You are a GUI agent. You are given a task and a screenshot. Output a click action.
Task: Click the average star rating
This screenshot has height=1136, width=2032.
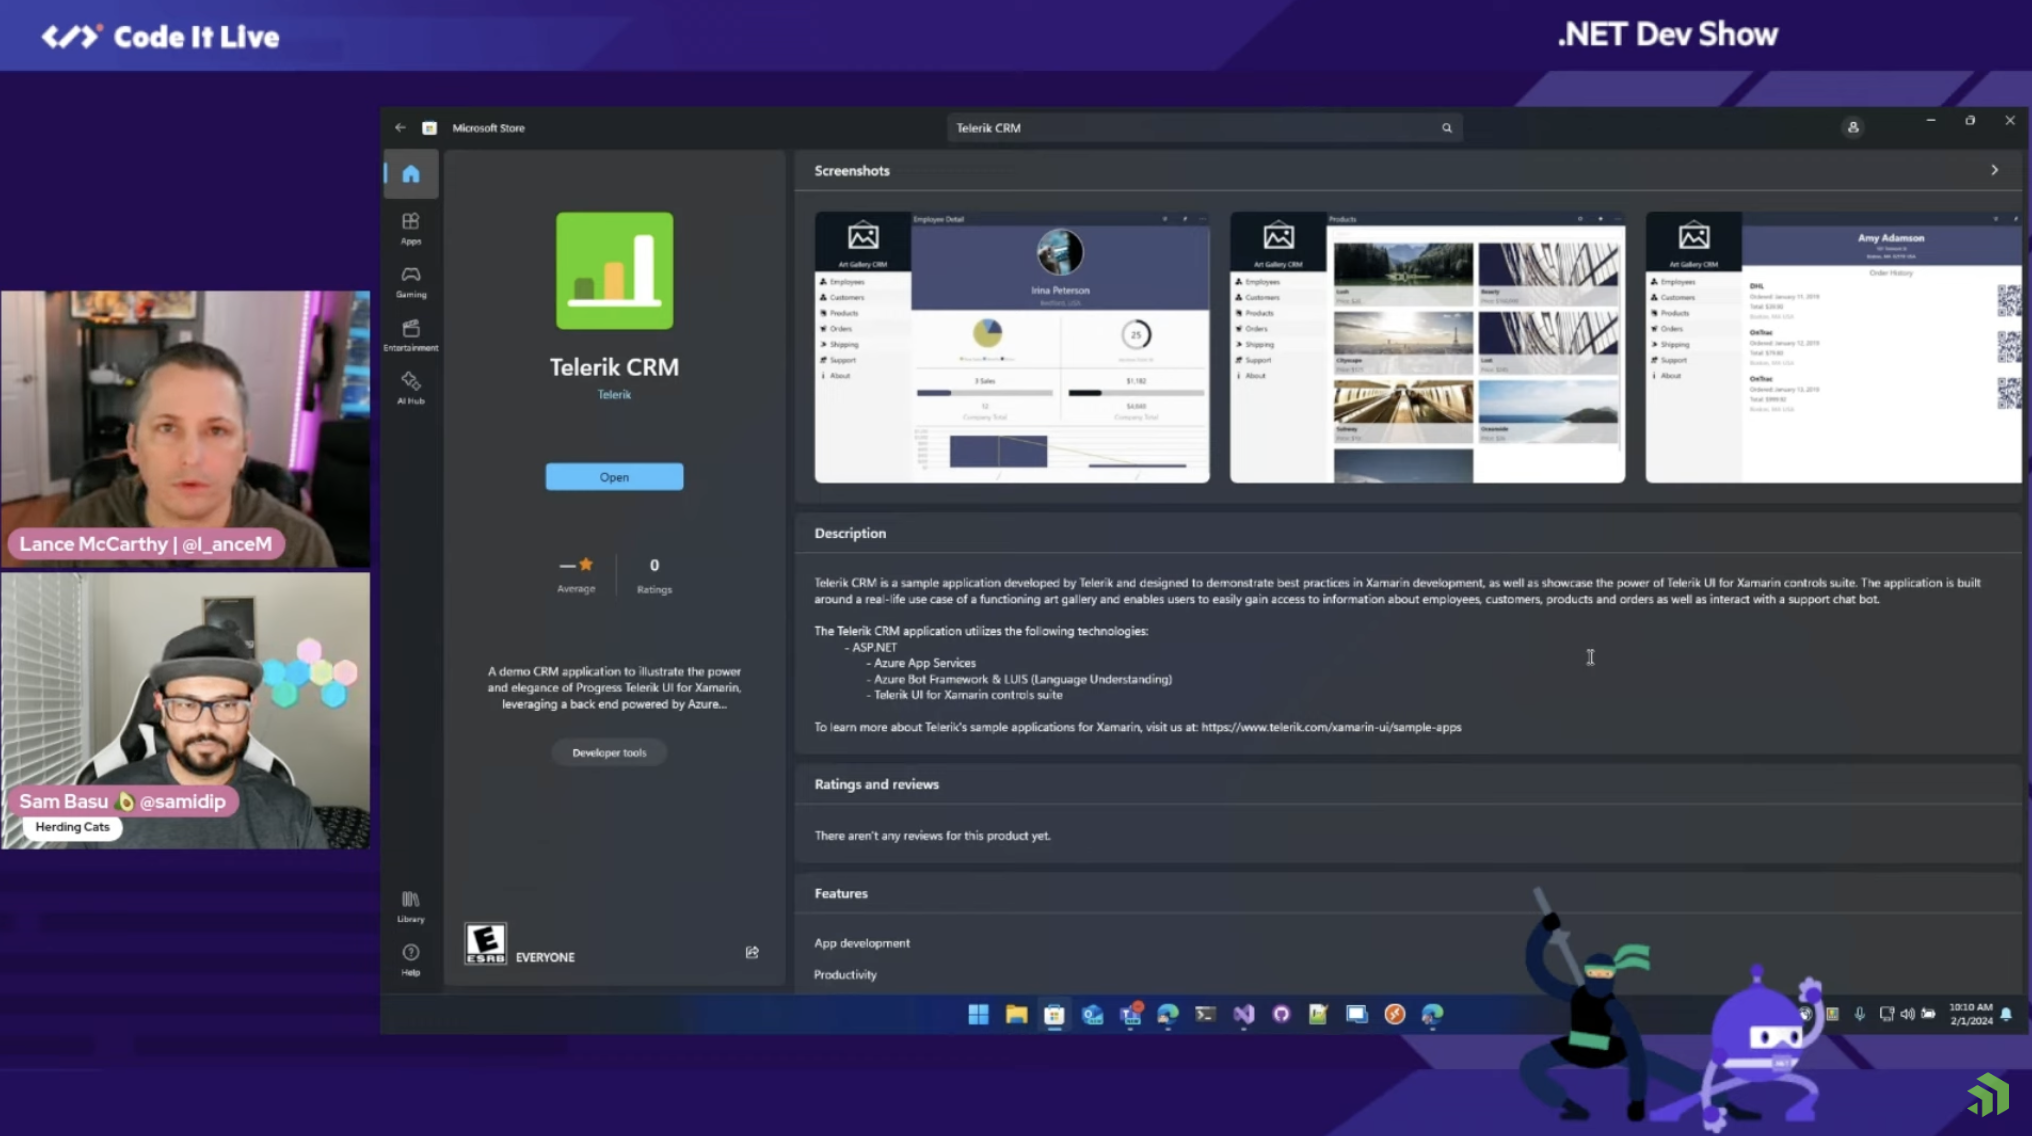(576, 575)
